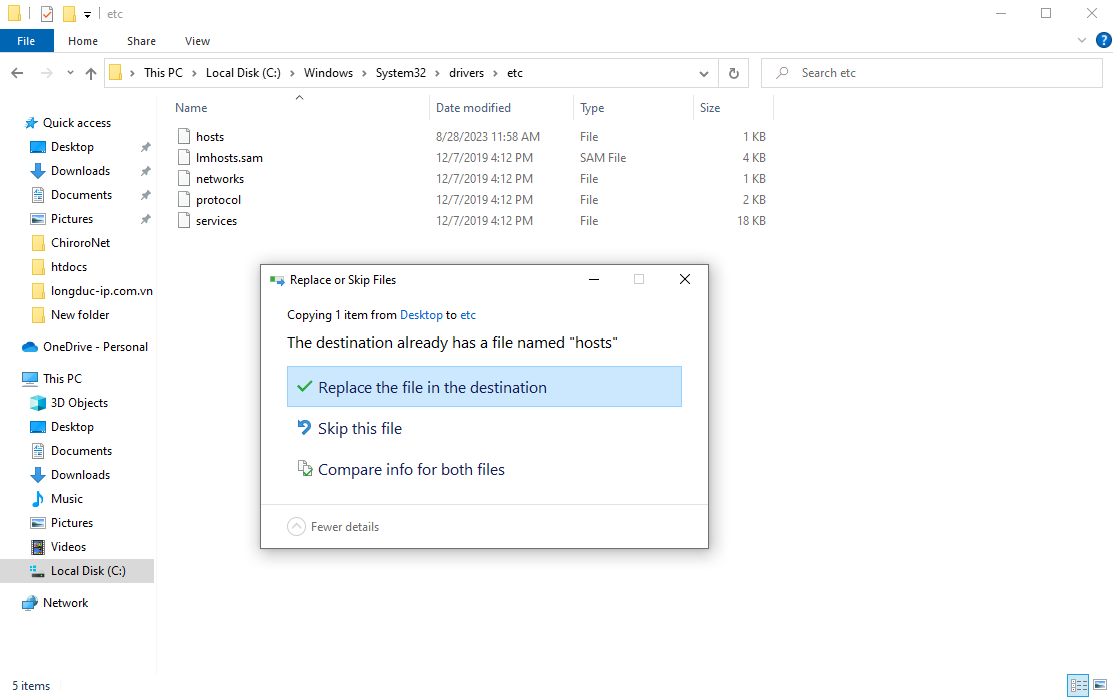Screen dimensions: 1113x697
Task: Expand the ribbon with chevron arrow
Action: (1081, 41)
